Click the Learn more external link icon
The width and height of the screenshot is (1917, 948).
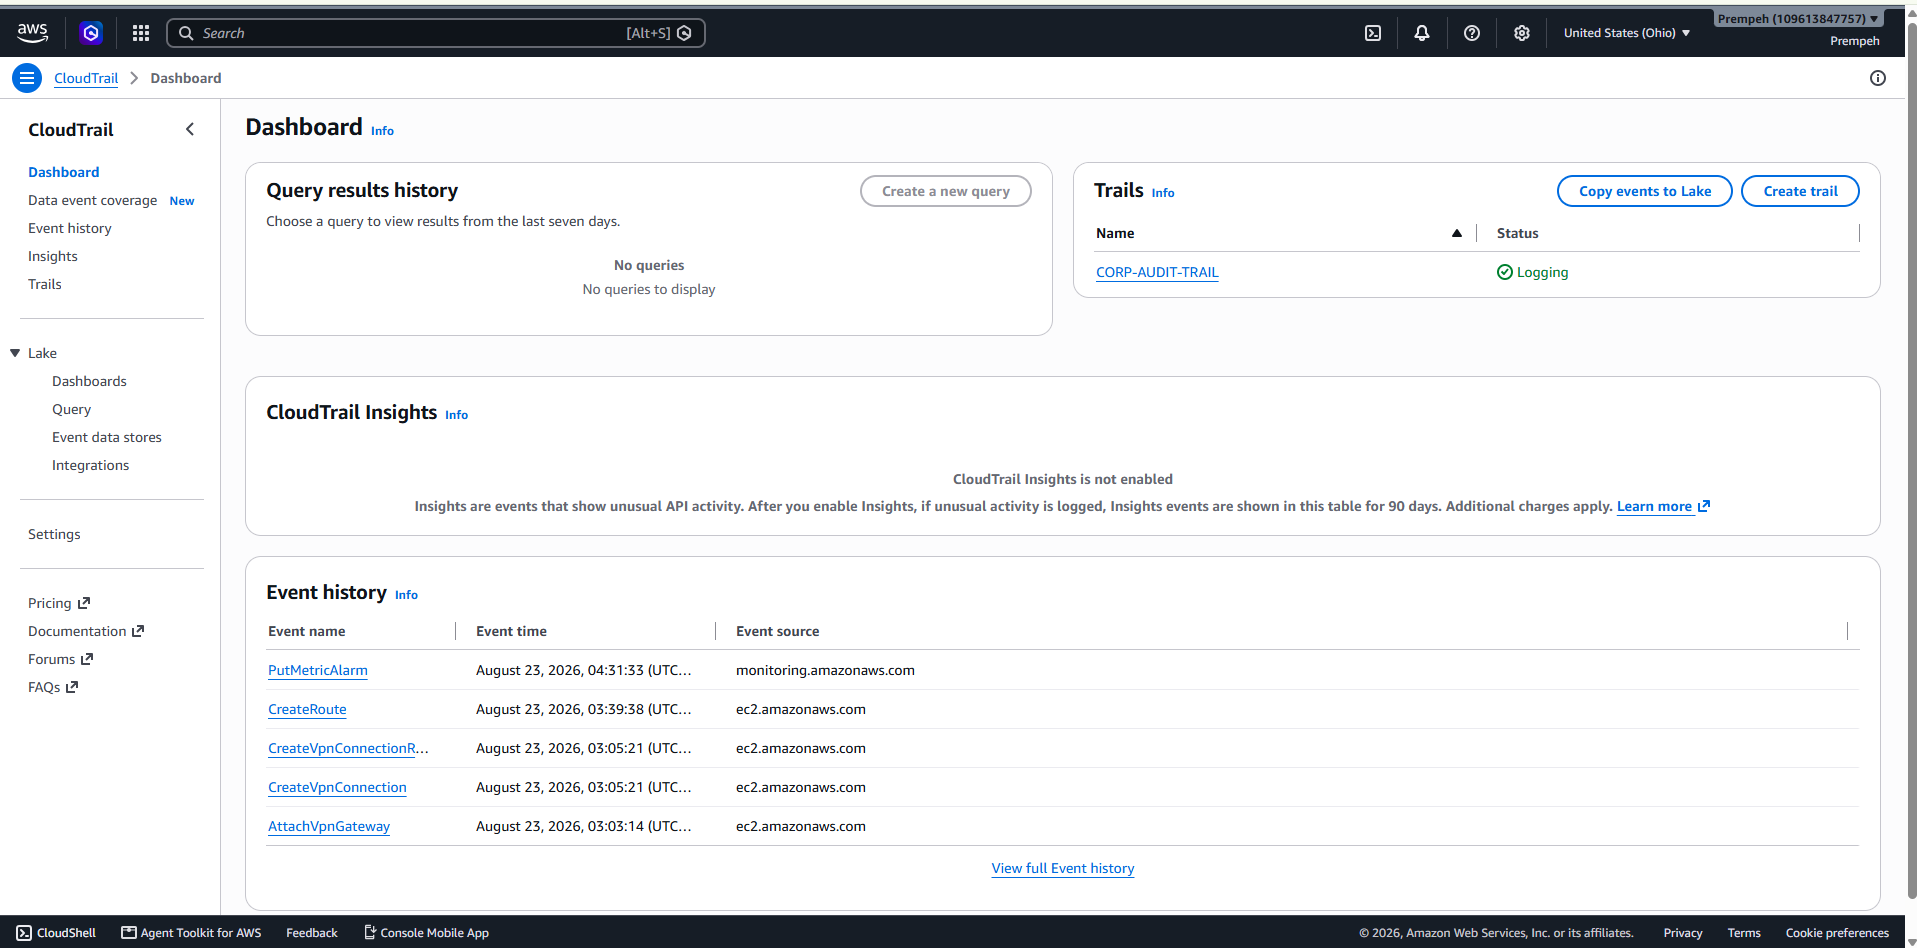1704,506
